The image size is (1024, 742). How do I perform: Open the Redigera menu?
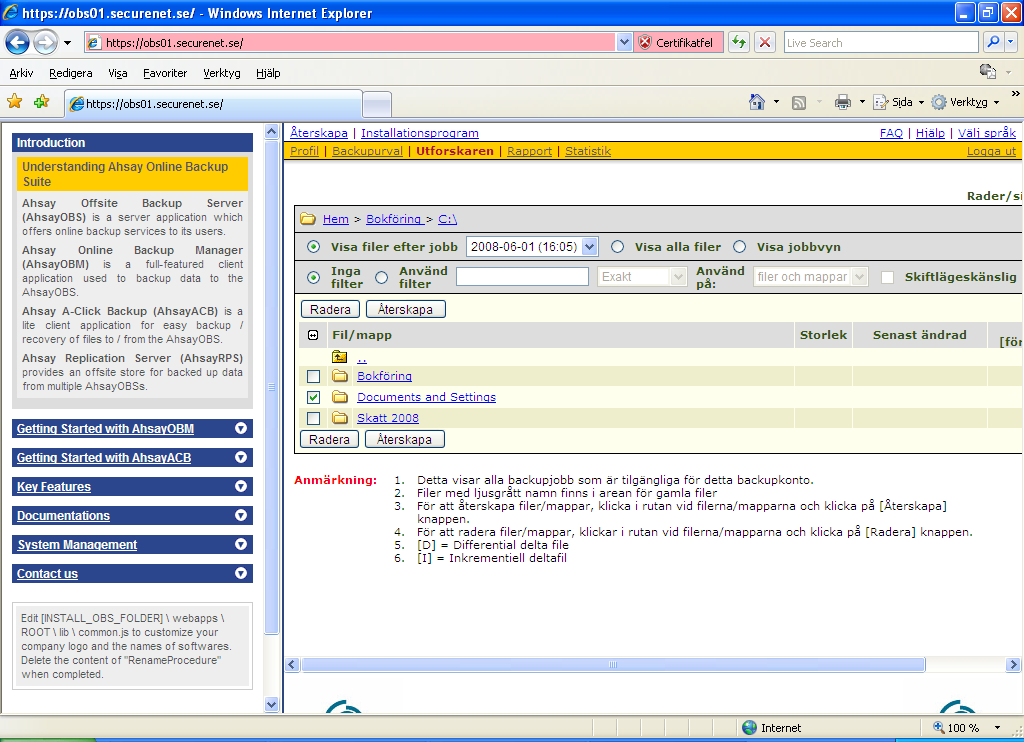(71, 73)
